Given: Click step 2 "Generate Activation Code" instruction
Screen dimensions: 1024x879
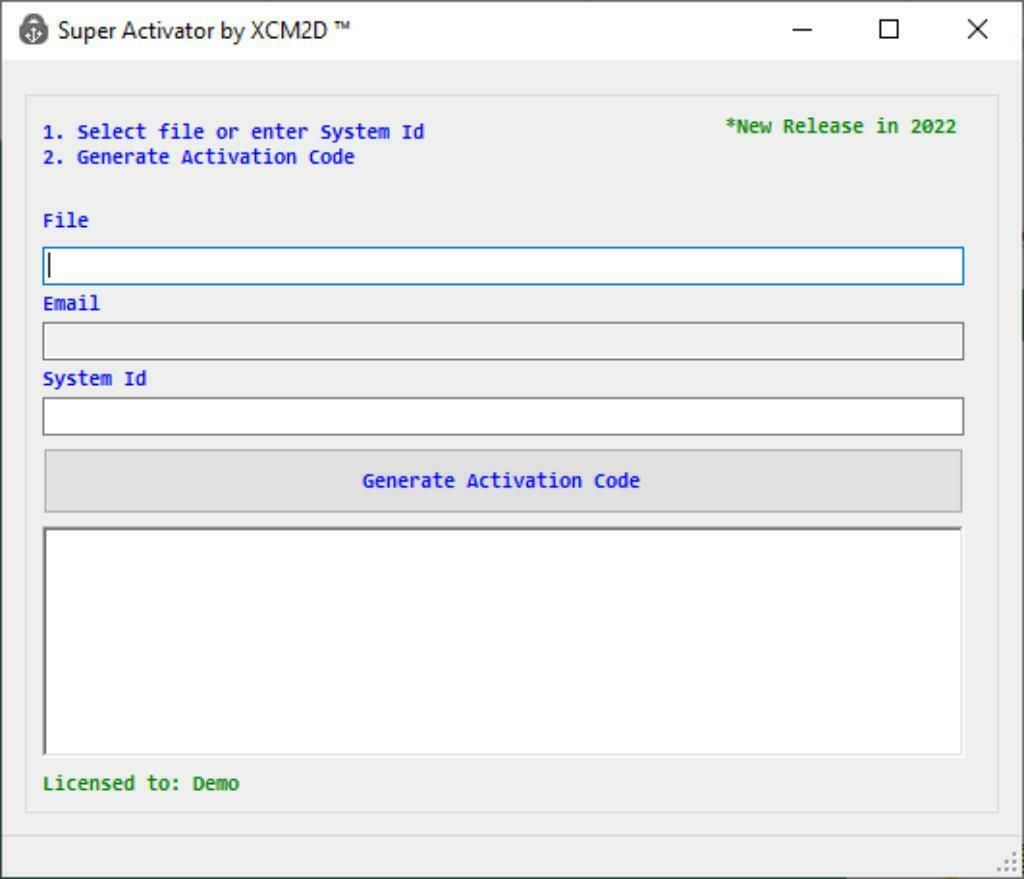Looking at the screenshot, I should [198, 157].
